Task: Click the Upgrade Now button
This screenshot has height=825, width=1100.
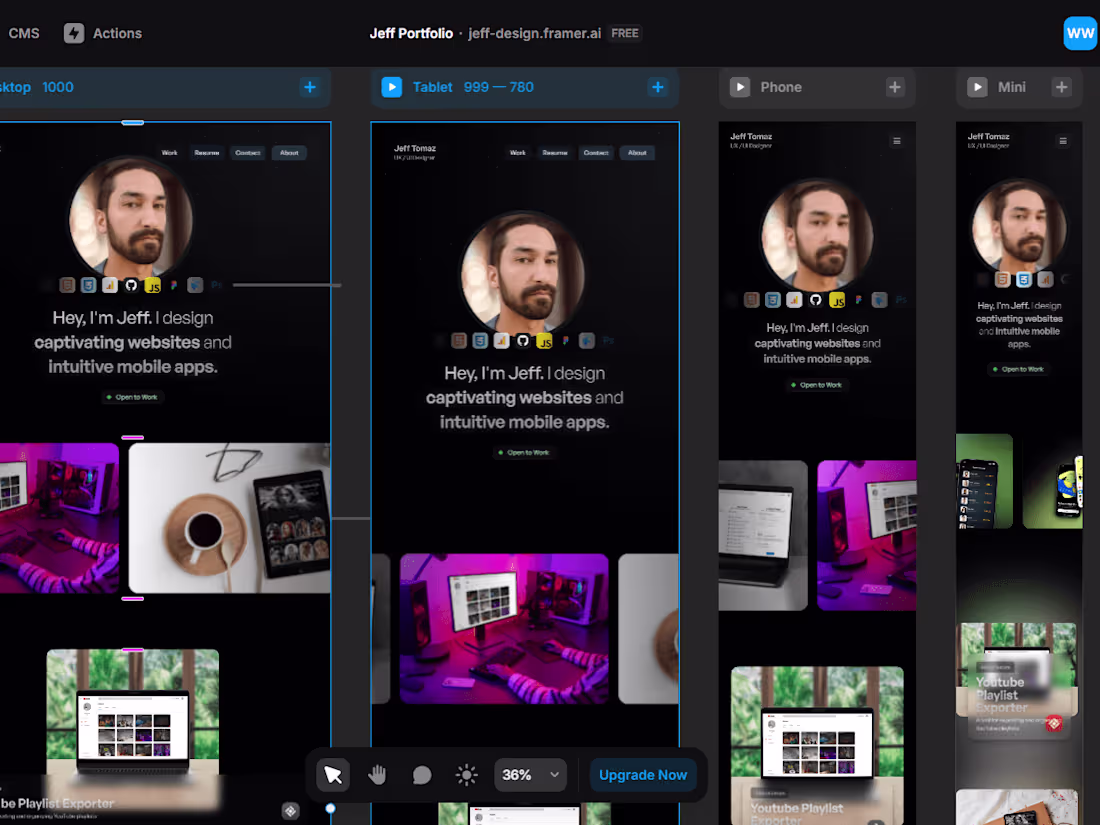Action: (643, 774)
